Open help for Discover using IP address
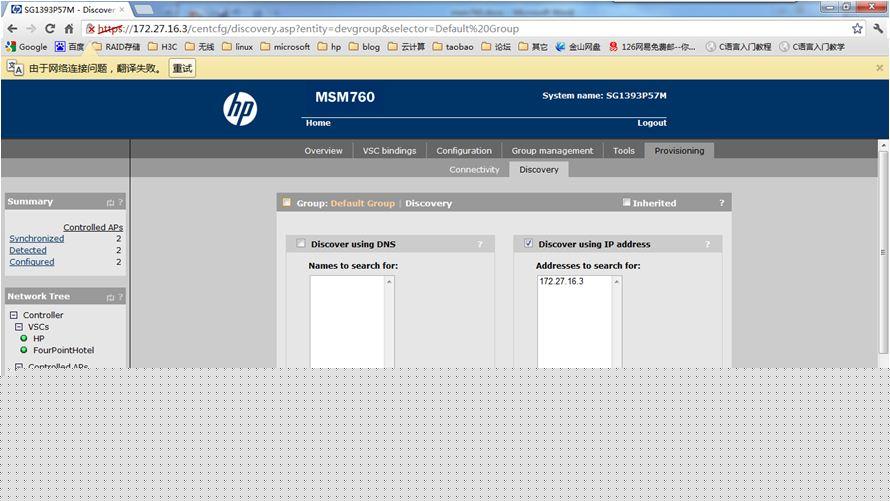Viewport: 890px width, 501px height. 708,244
